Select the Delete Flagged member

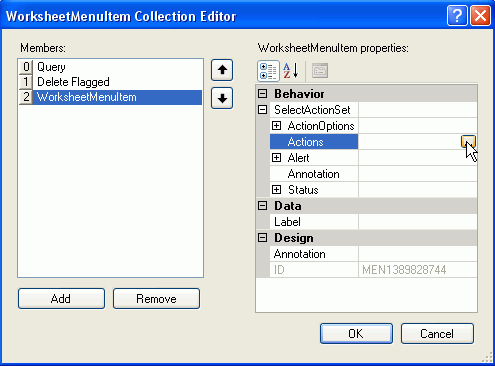click(73, 82)
